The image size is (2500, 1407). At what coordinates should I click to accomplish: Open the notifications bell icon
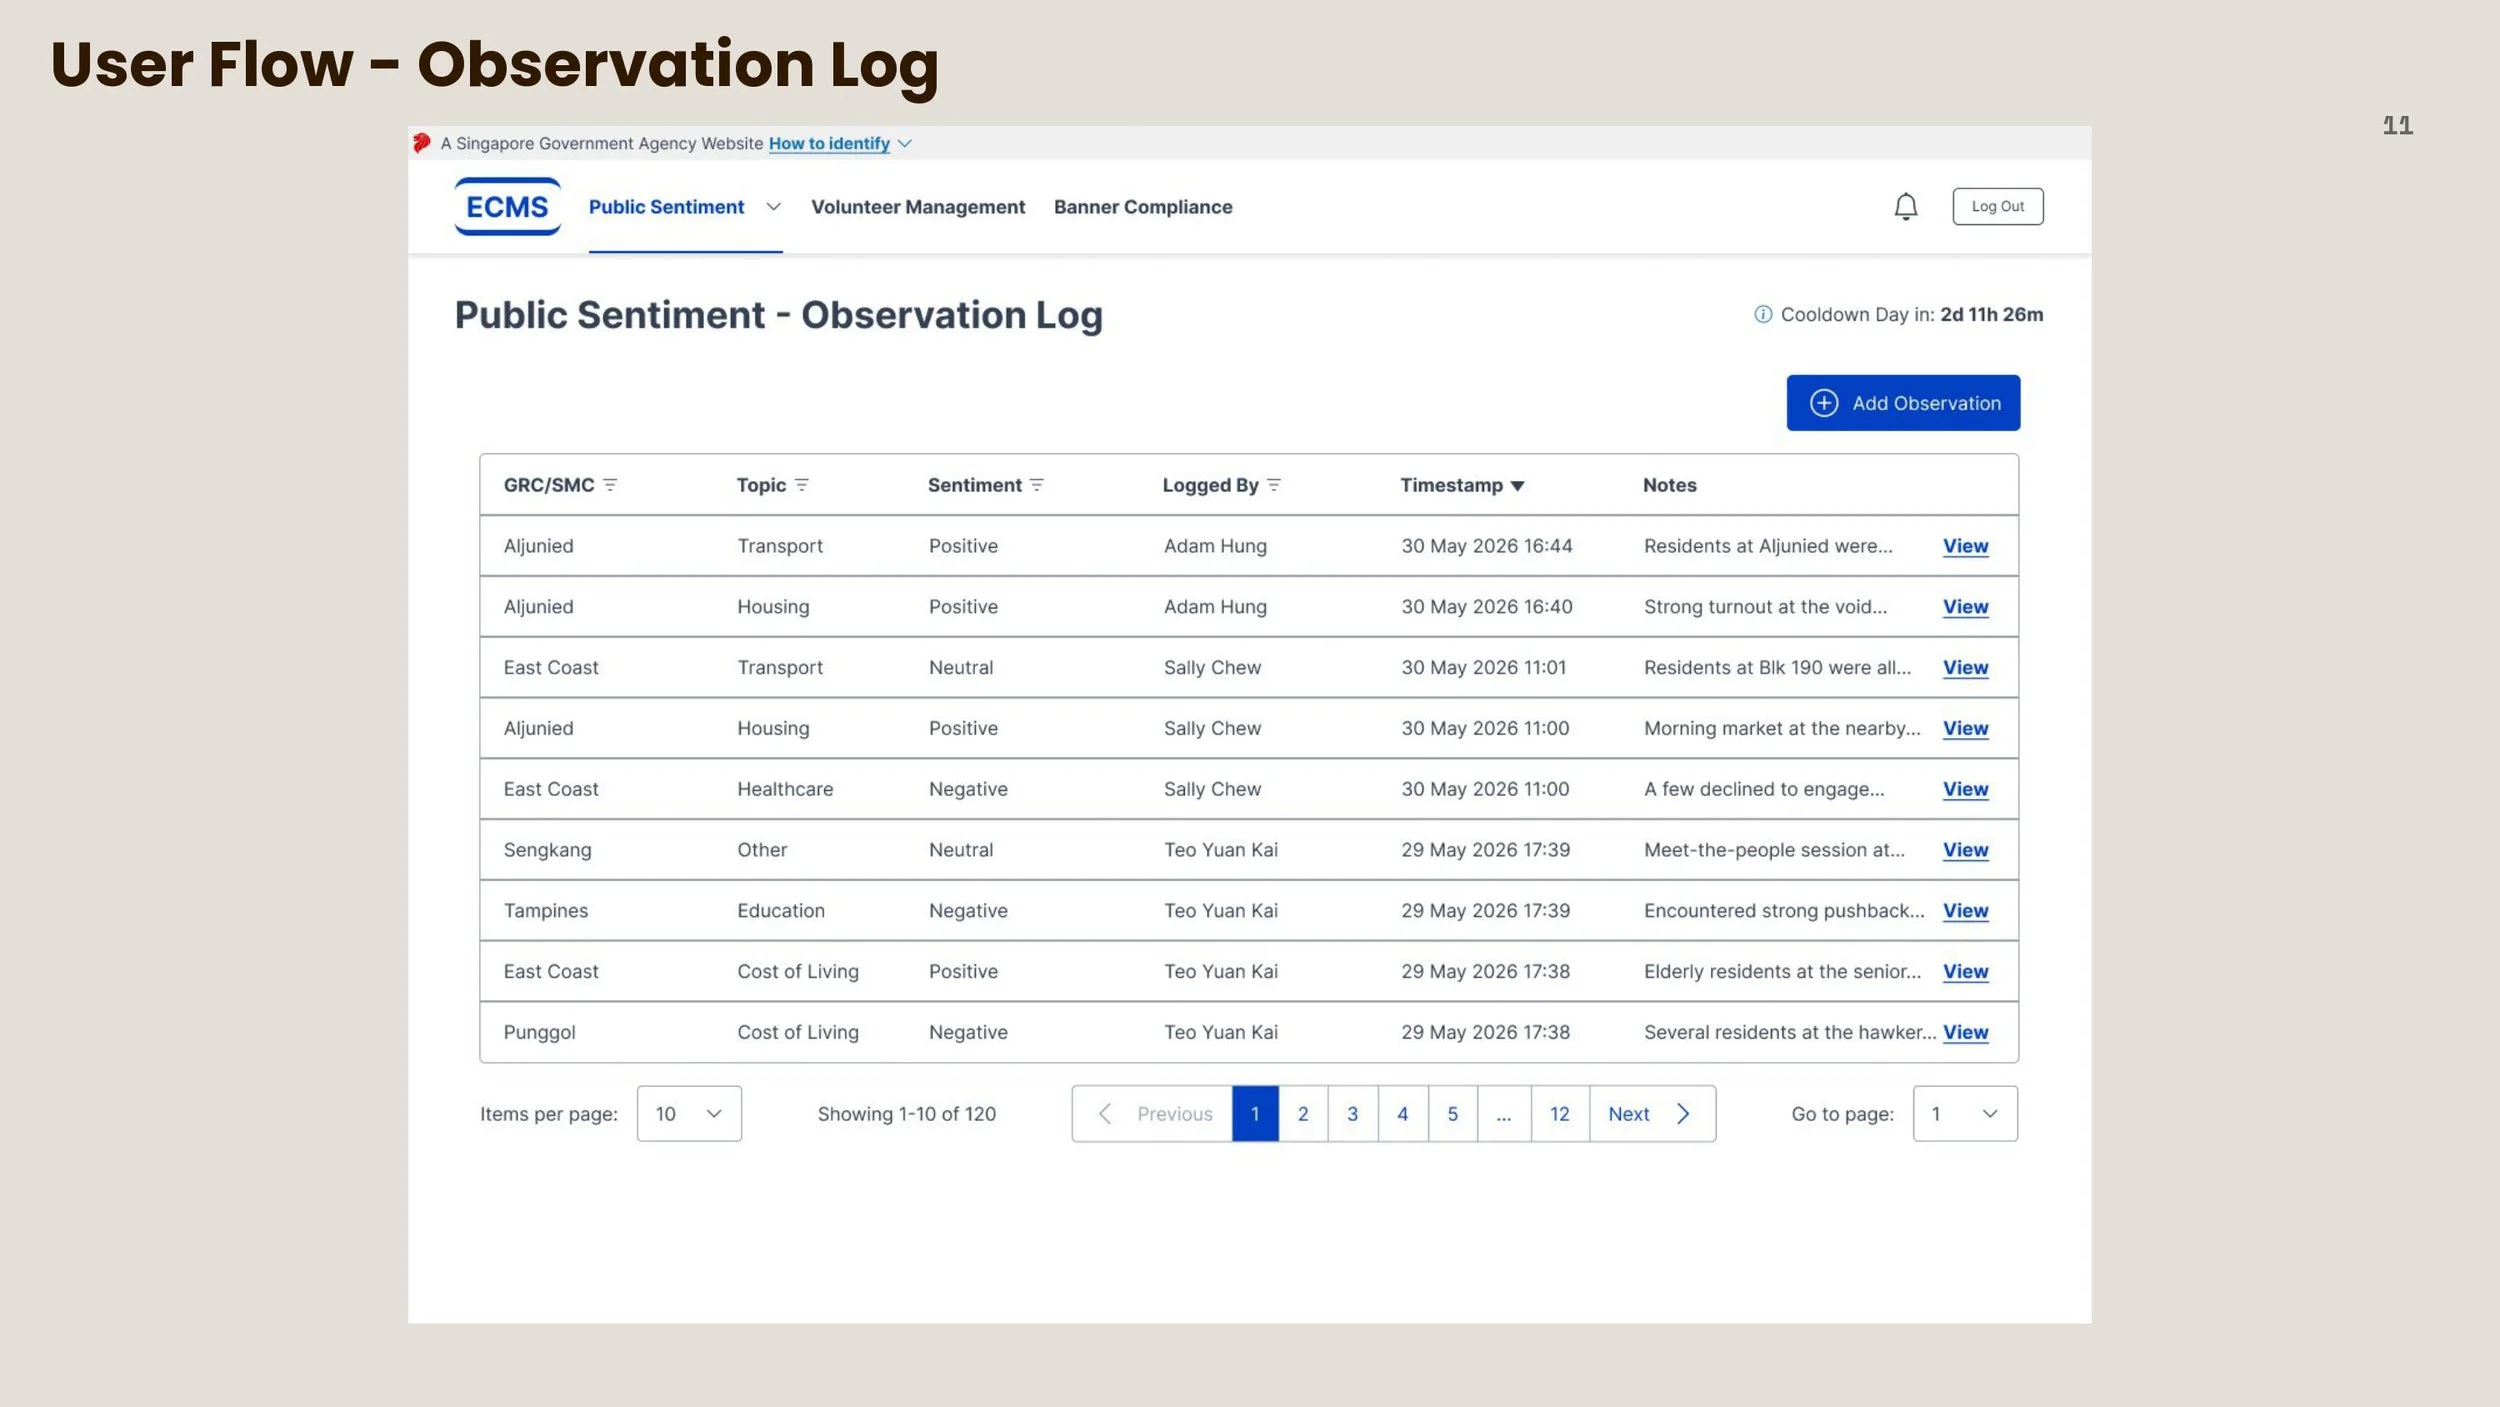click(x=1906, y=206)
